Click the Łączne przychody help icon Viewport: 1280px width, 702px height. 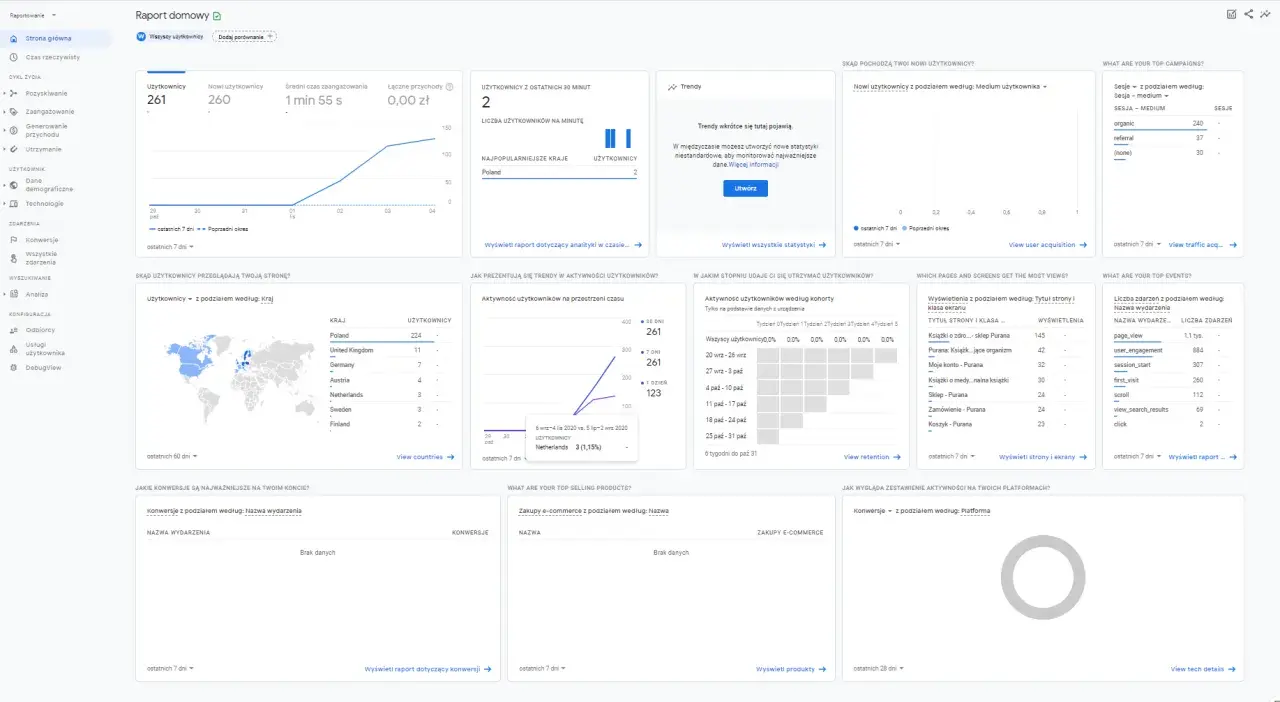click(449, 87)
